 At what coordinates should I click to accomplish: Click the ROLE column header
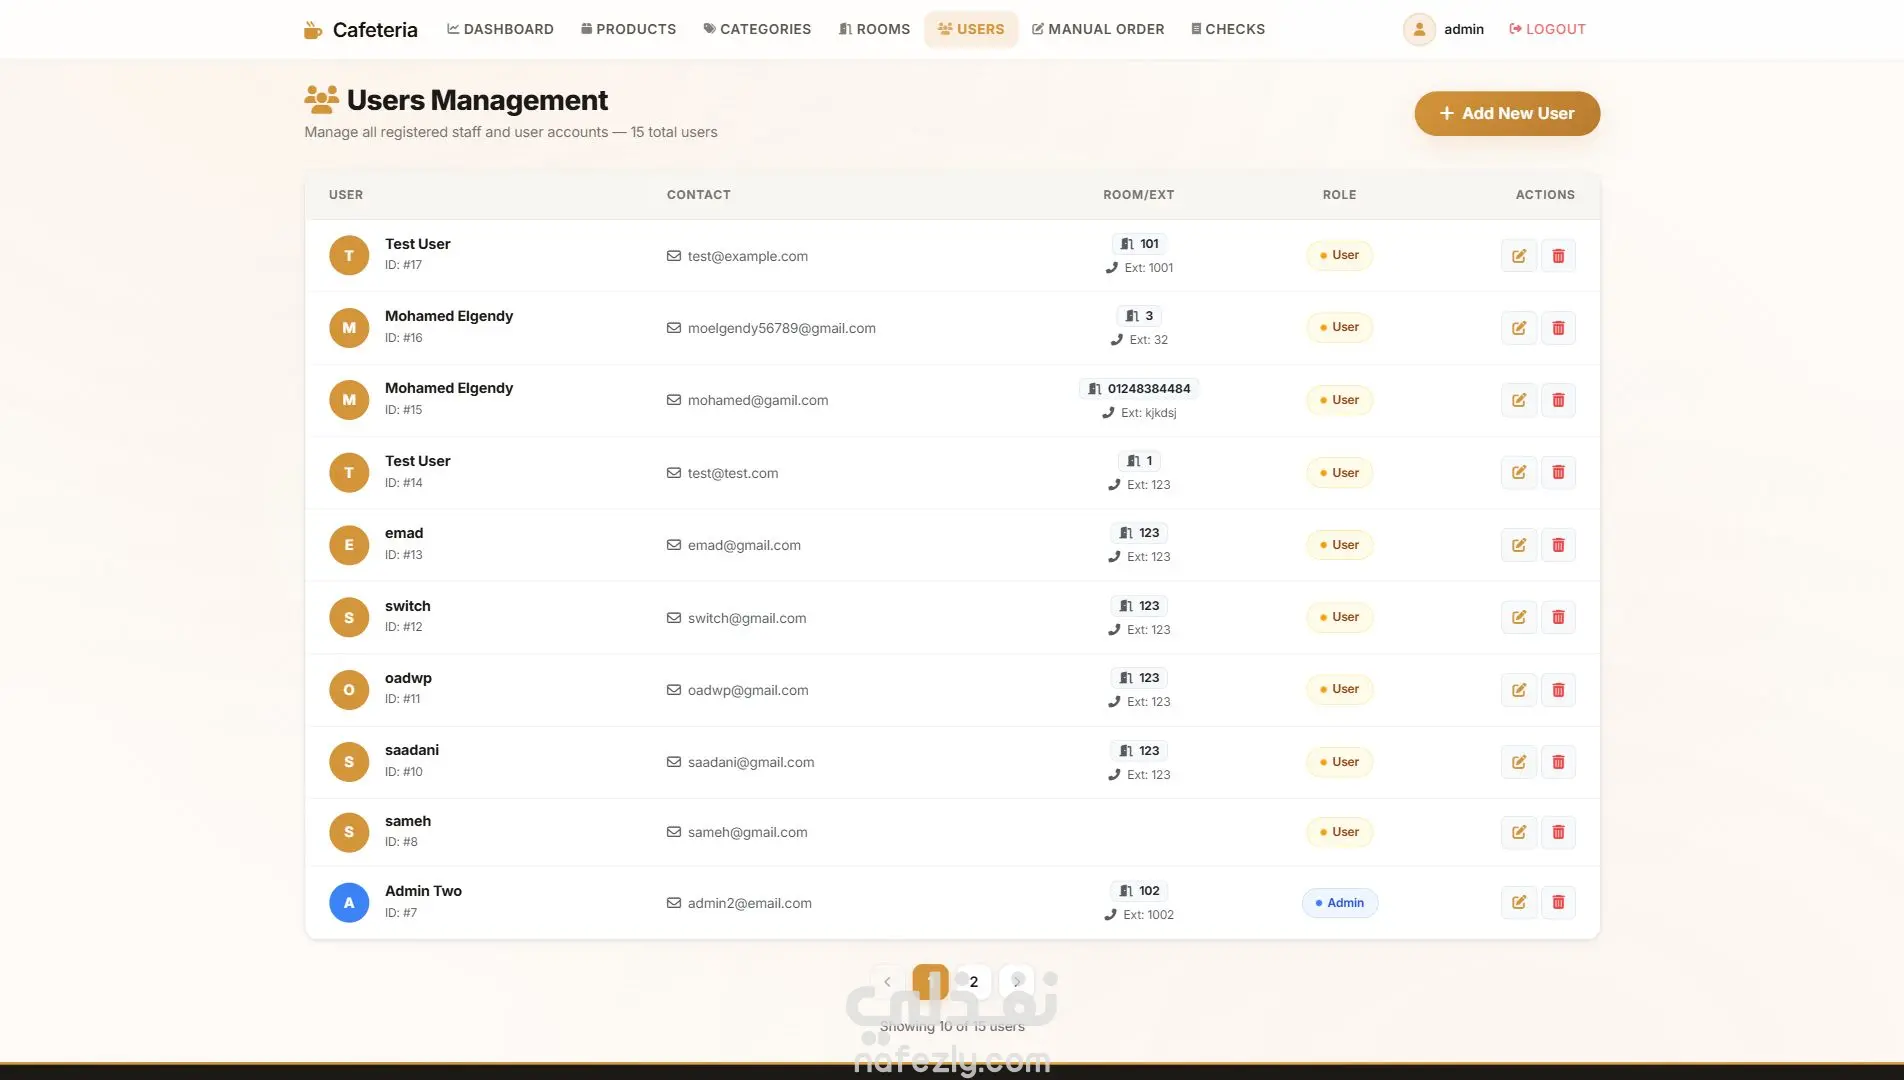[1339, 195]
